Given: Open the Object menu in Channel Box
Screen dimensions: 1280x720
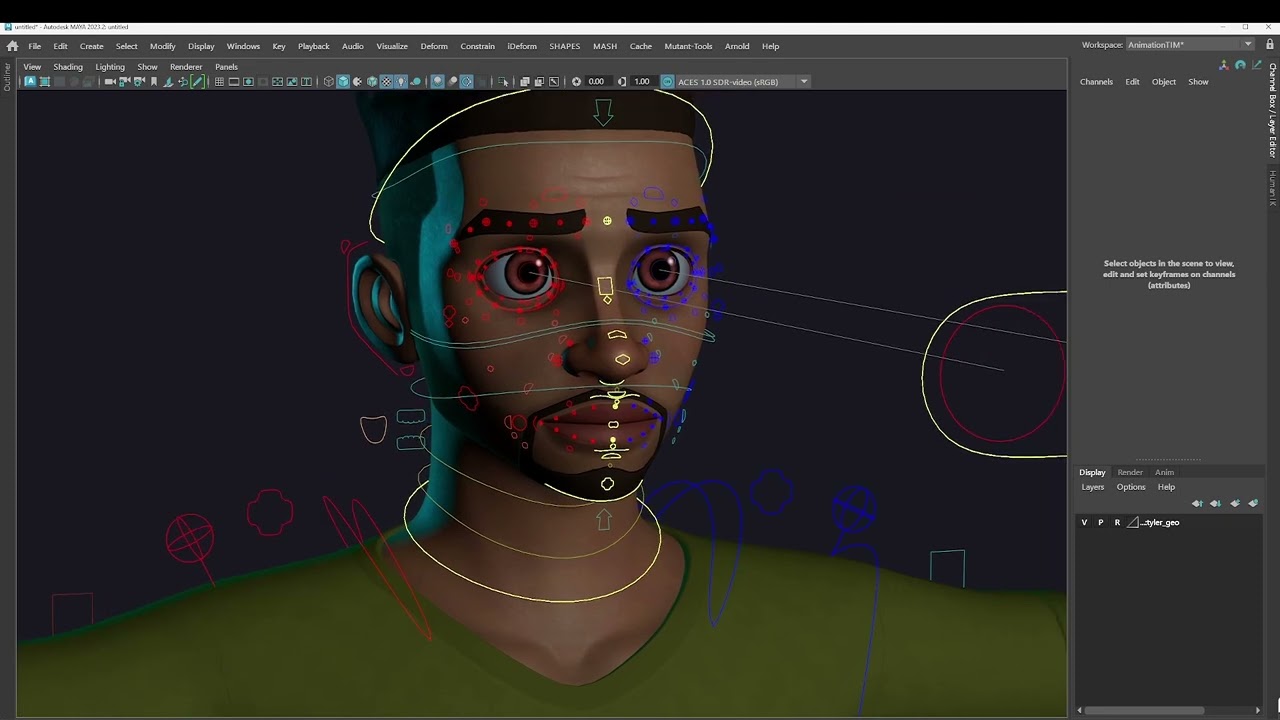Looking at the screenshot, I should point(1164,82).
